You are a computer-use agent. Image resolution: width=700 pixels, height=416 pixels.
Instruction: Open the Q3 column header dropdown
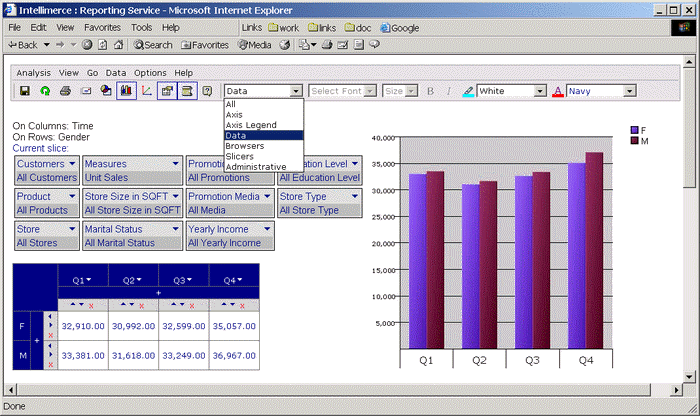click(190, 280)
